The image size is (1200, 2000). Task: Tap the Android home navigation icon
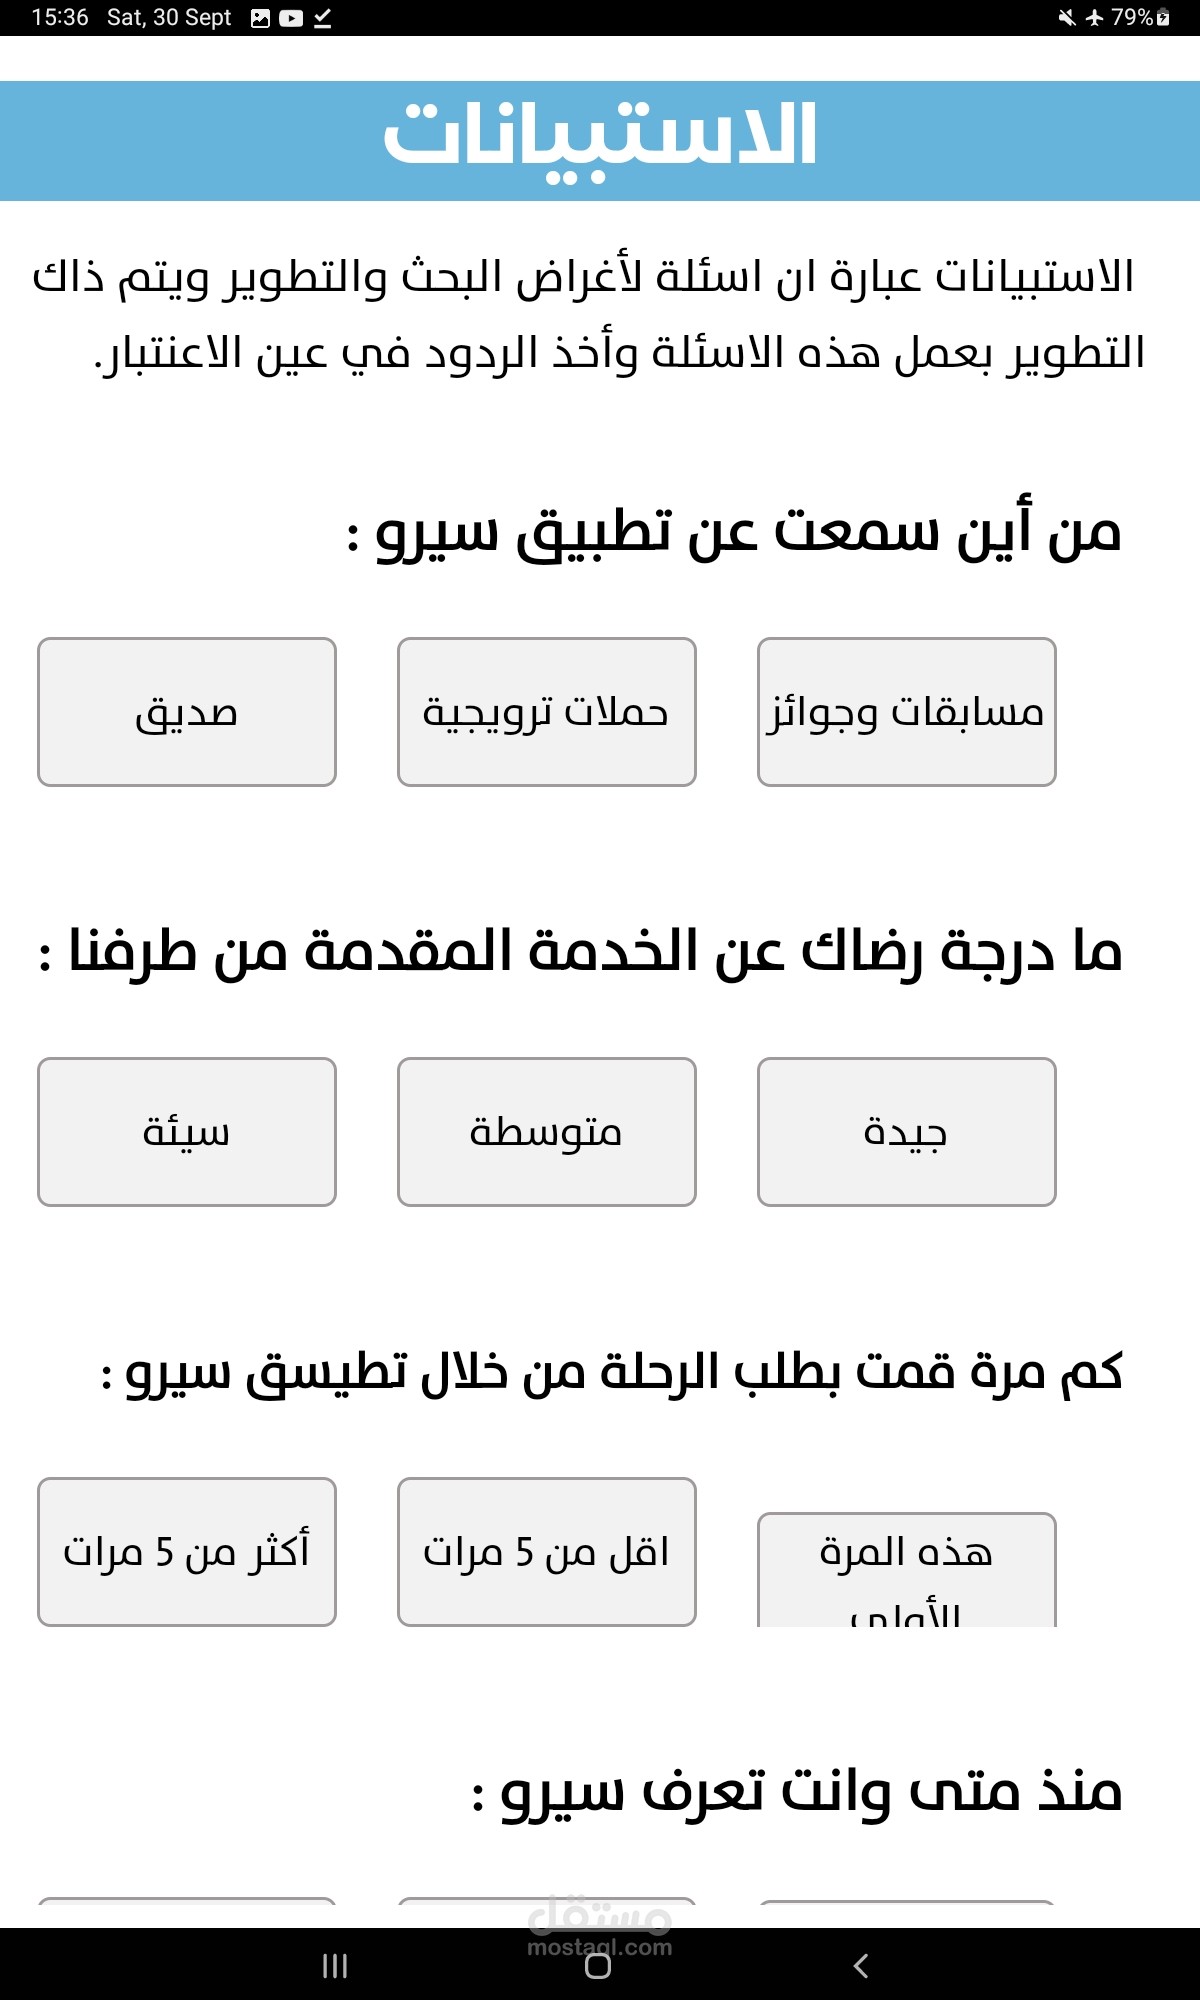pyautogui.click(x=598, y=1966)
